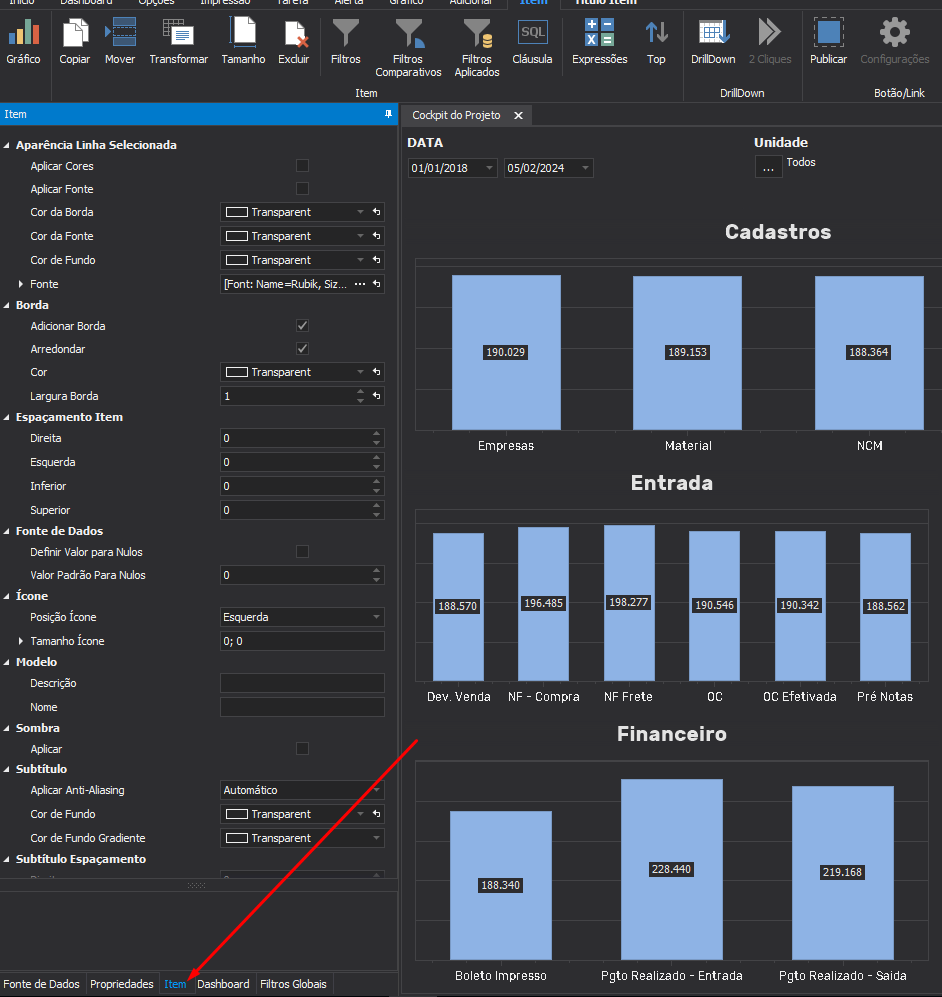The width and height of the screenshot is (942, 997).
Task: Open the Expressões calculator icon
Action: [x=599, y=41]
